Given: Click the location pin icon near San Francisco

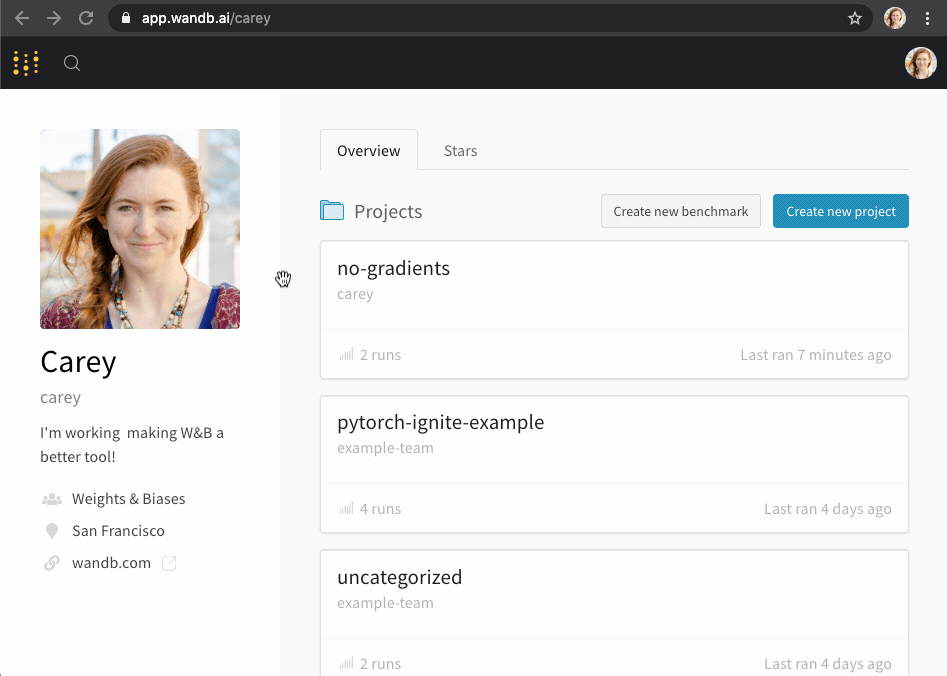Looking at the screenshot, I should 52,530.
